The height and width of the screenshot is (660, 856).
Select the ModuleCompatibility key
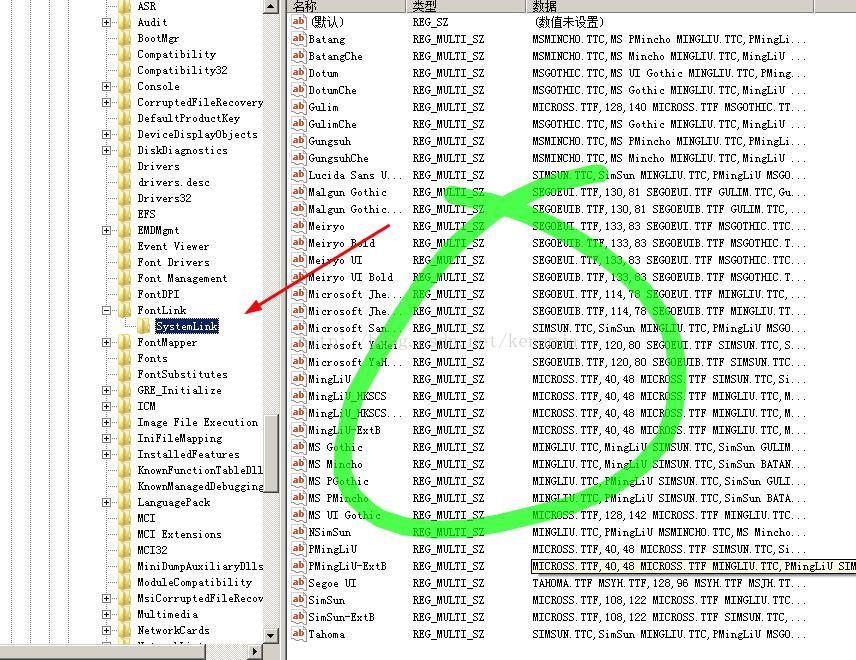(x=195, y=582)
